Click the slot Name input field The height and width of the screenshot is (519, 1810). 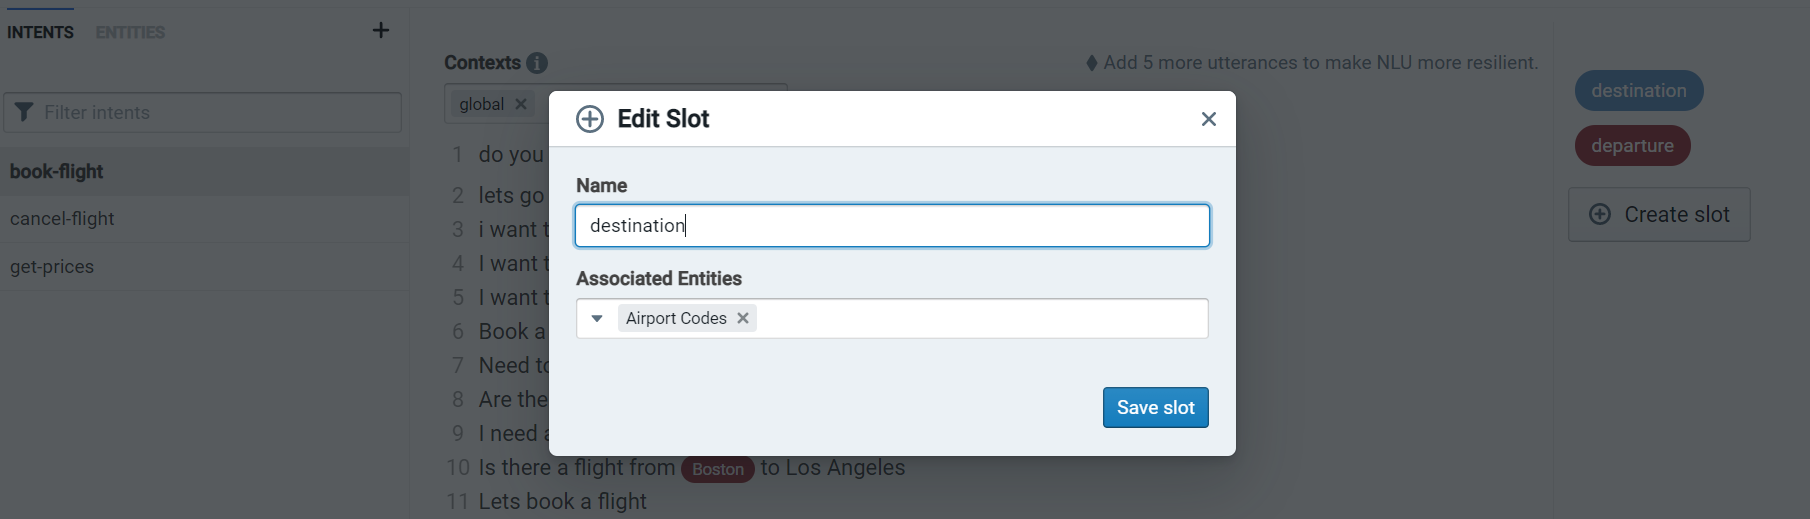pos(892,226)
